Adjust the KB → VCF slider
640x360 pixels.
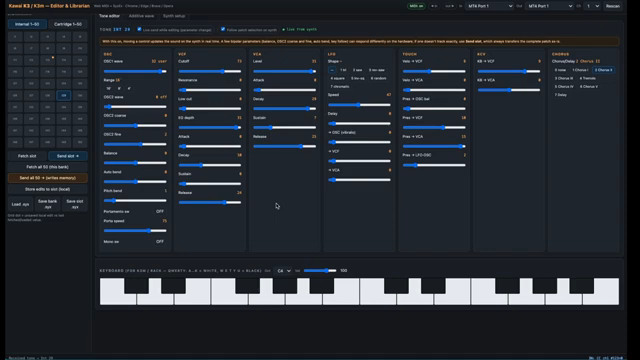[509, 71]
